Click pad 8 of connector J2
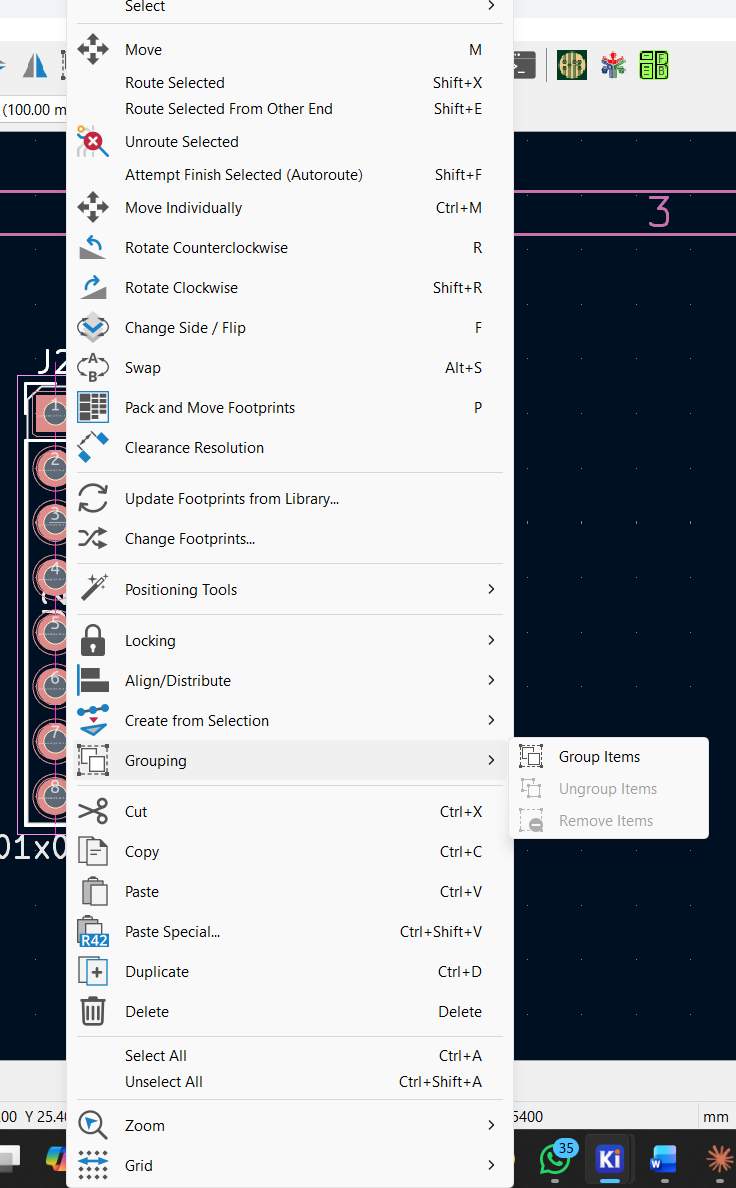 (52, 796)
